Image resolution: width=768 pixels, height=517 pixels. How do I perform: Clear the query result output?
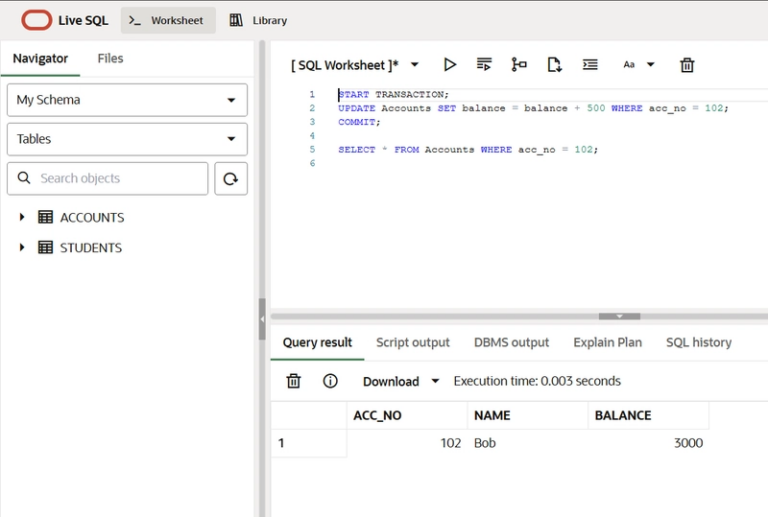[x=293, y=381]
